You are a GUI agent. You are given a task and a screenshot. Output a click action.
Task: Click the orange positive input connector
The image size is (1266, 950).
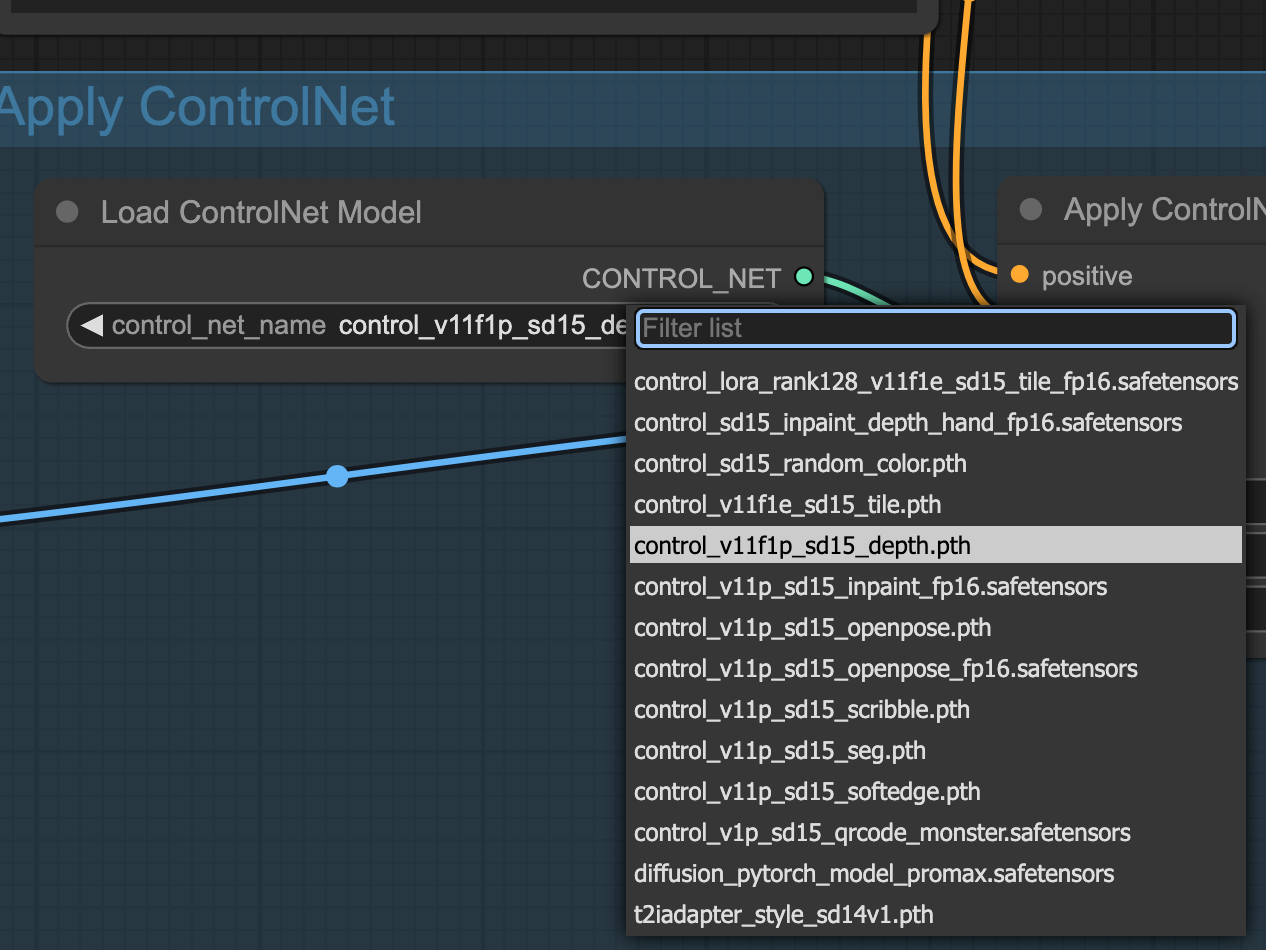point(1019,275)
